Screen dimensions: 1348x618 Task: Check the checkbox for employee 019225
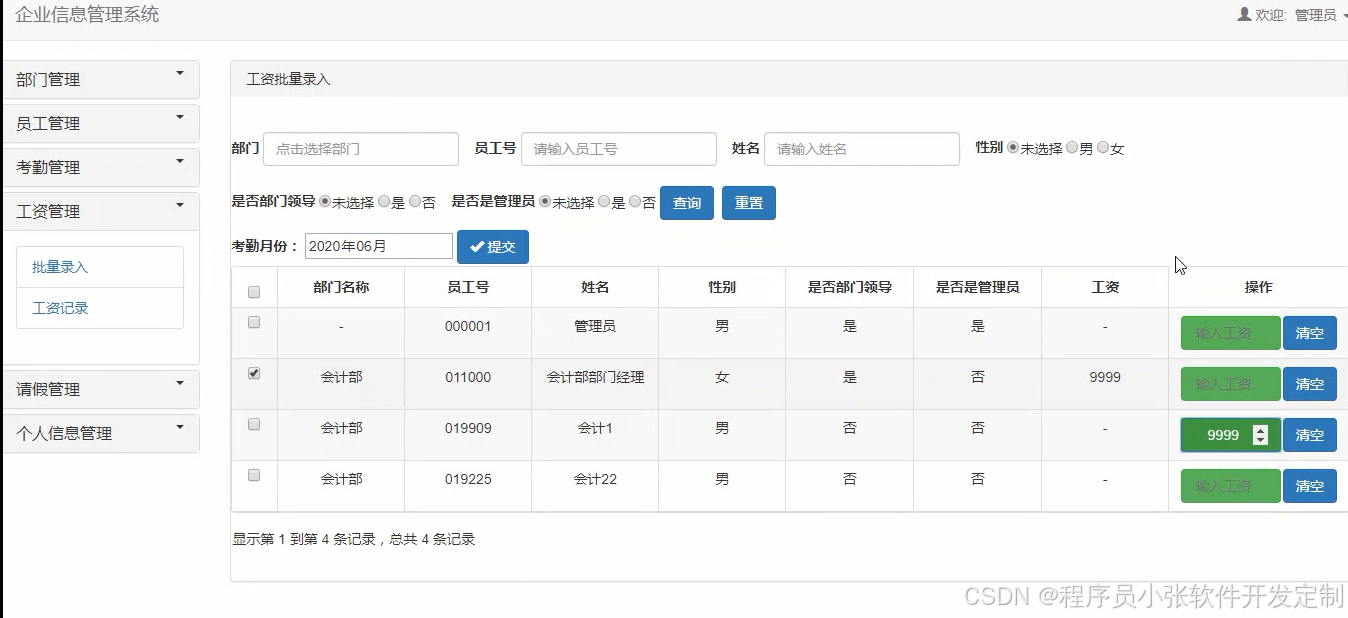coord(253,474)
